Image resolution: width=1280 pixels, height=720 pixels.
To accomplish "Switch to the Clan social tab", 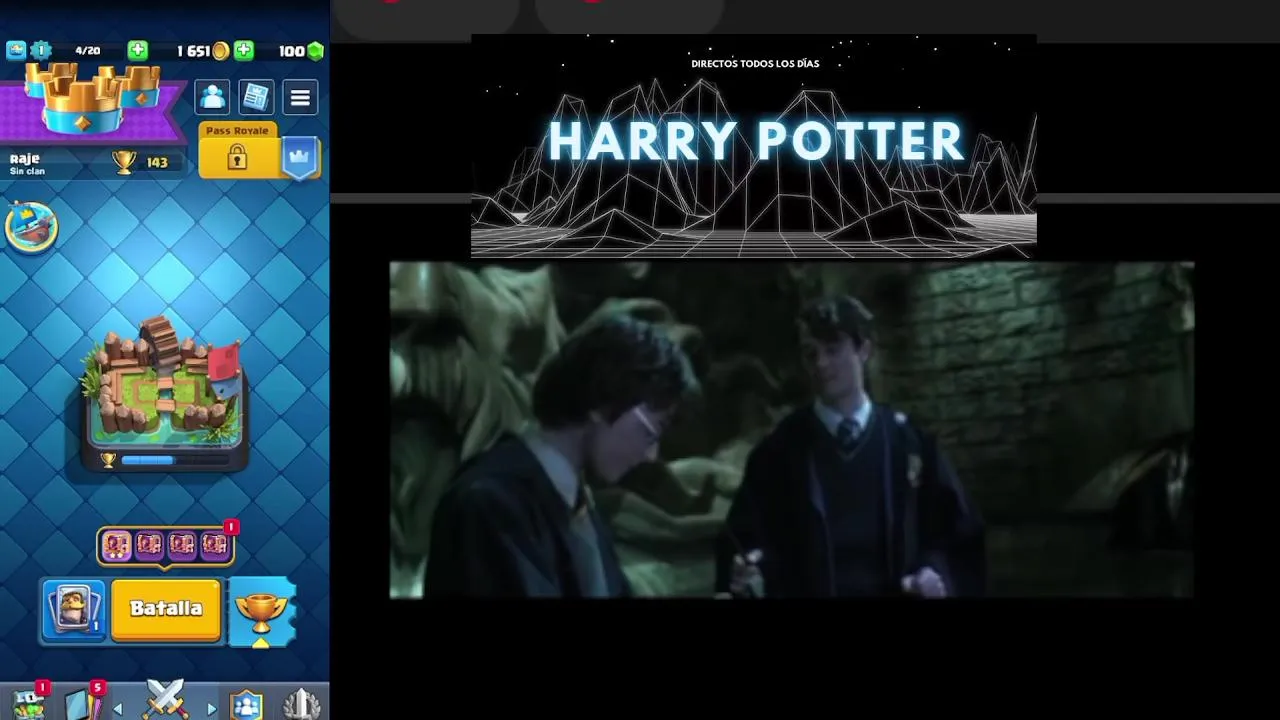I will (246, 704).
